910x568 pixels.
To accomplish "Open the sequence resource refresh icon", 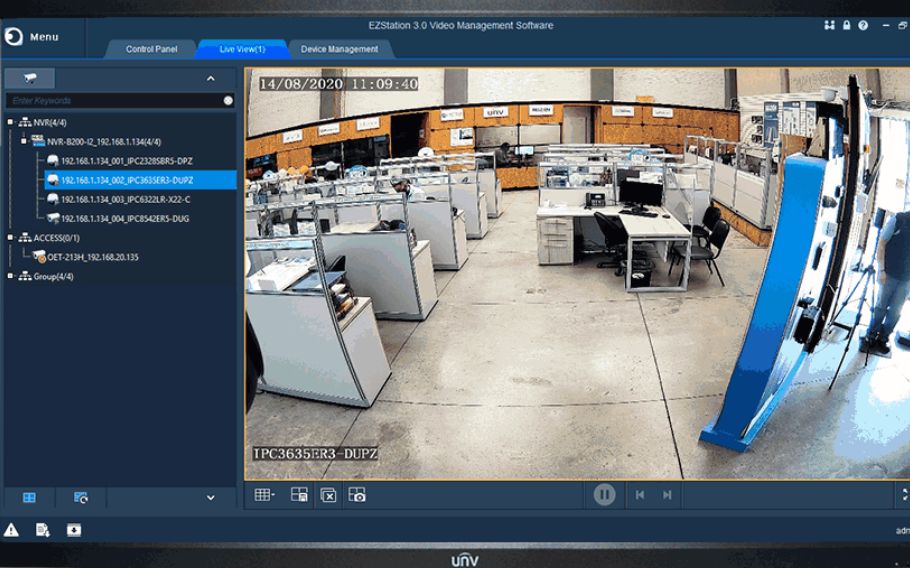I will (81, 497).
